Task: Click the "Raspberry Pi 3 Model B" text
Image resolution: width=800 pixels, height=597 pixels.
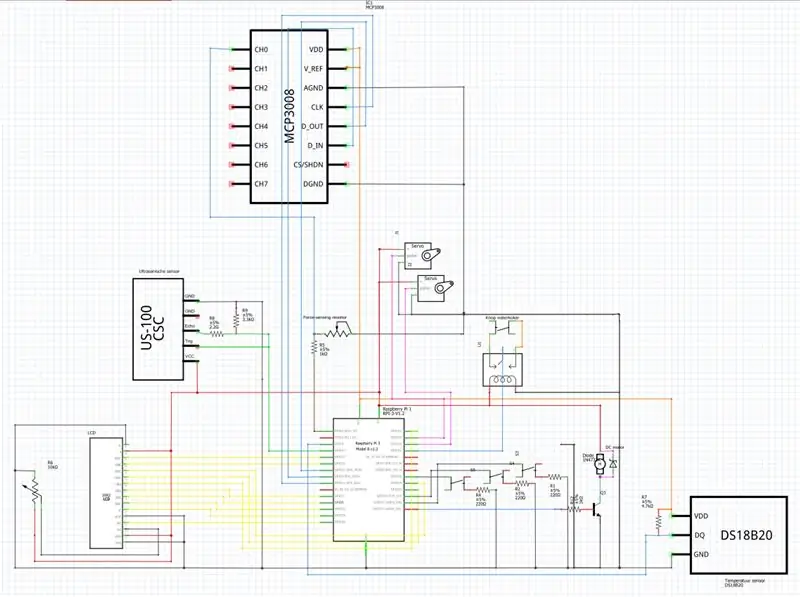Action: [367, 445]
